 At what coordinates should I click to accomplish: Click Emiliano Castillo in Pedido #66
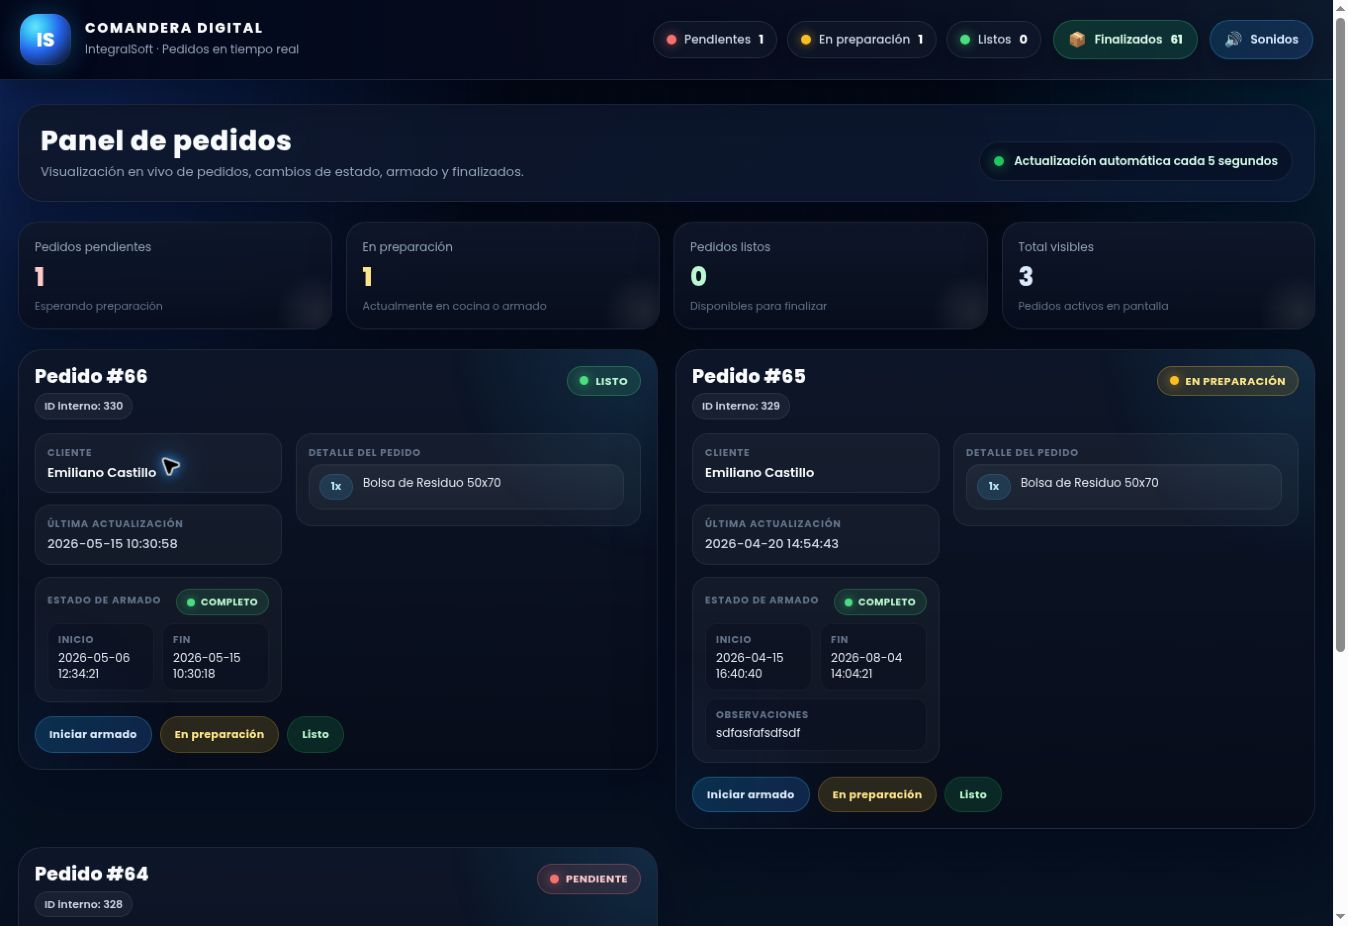[x=102, y=473]
